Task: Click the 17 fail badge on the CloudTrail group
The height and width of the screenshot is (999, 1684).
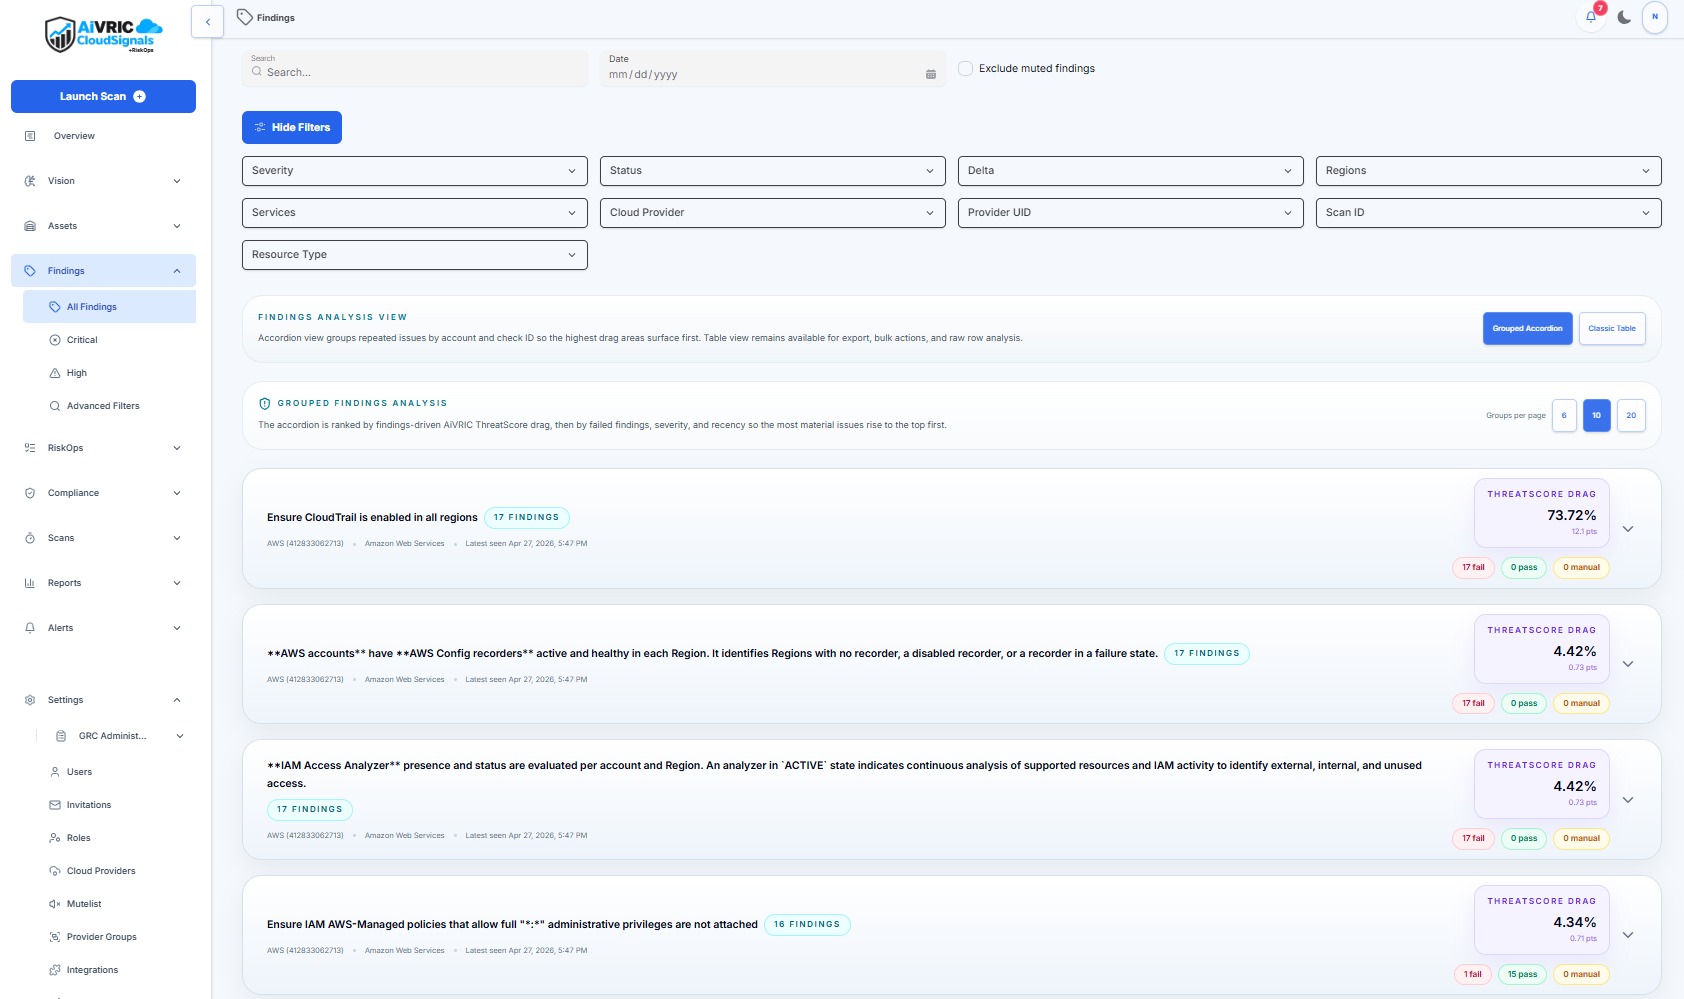Action: (x=1472, y=567)
